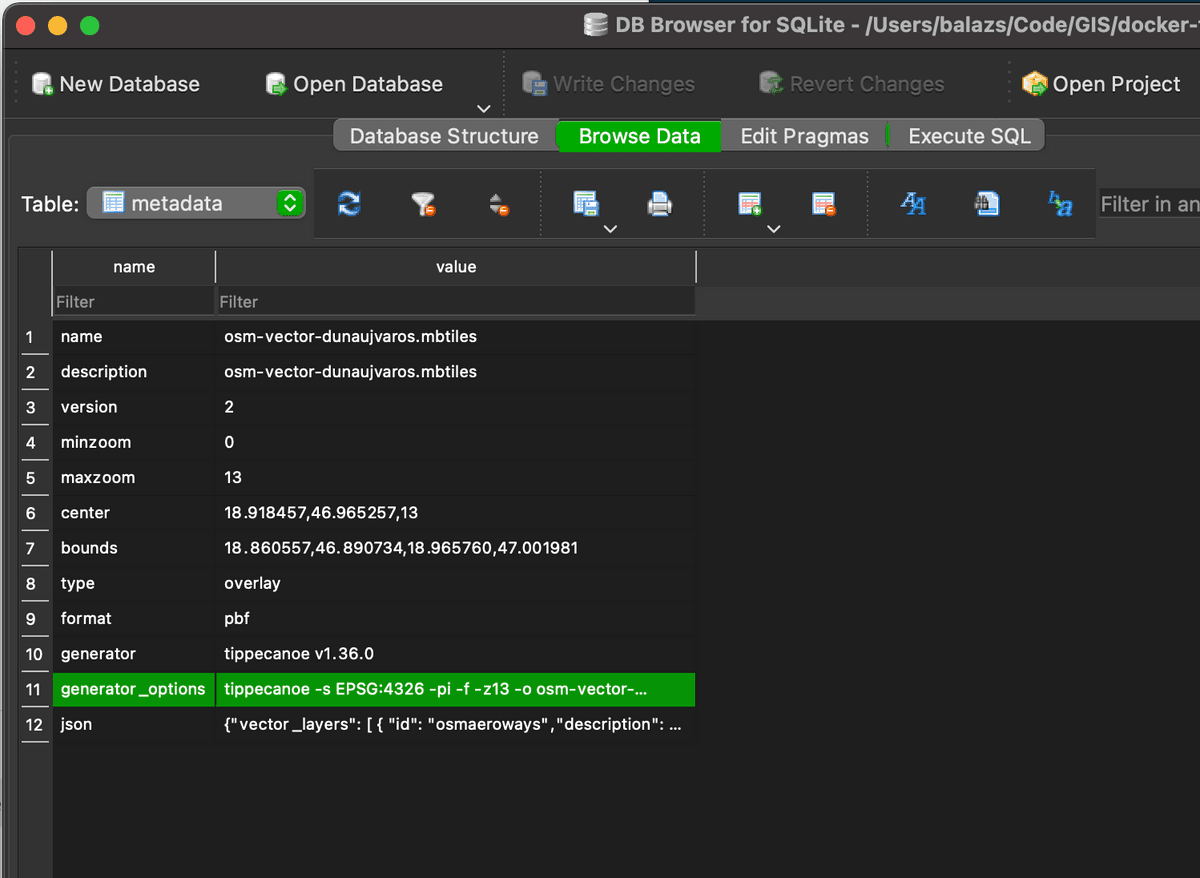Image resolution: width=1200 pixels, height=878 pixels.
Task: Click the Open Project button
Action: [1102, 84]
